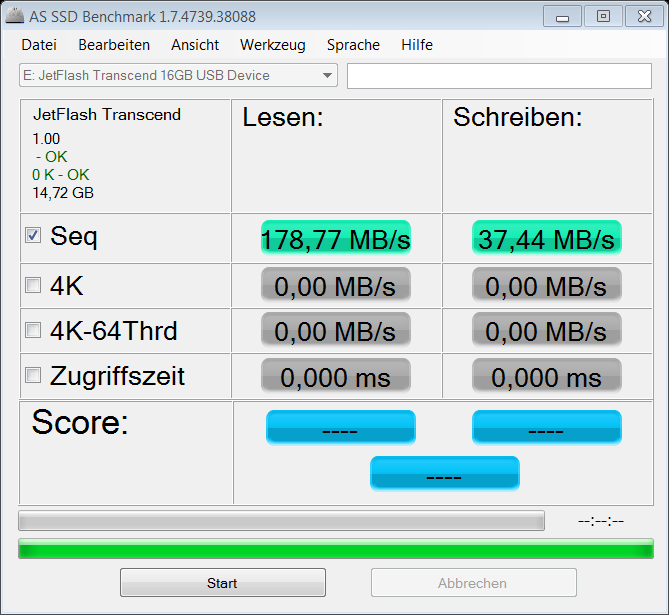This screenshot has height=615, width=669.
Task: Open the Hilfe menu
Action: 417,45
